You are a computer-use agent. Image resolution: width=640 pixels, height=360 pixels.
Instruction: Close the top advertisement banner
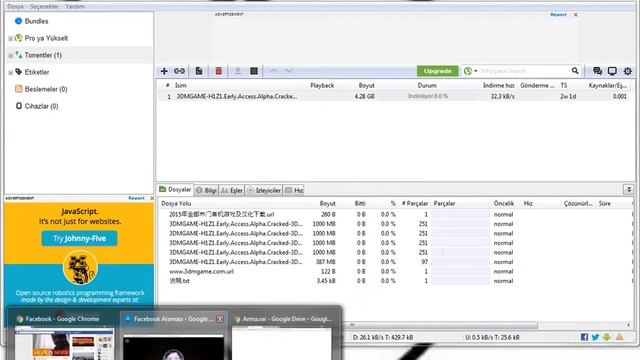(576, 15)
